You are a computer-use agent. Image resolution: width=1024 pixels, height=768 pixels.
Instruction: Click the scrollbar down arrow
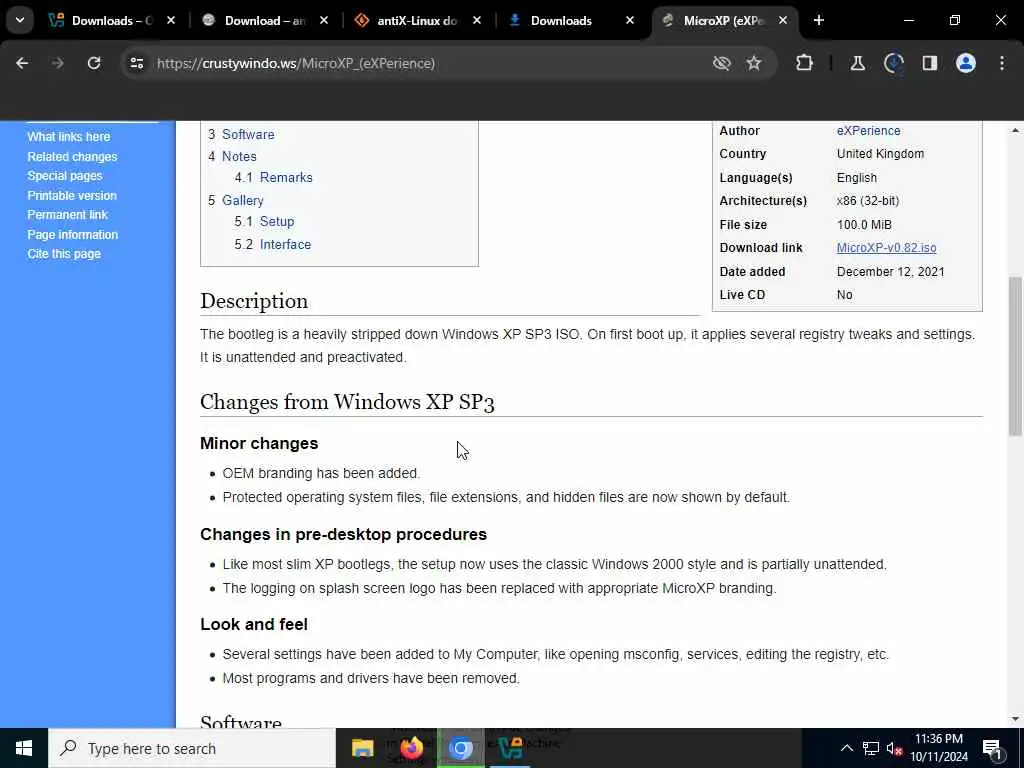(x=1015, y=719)
